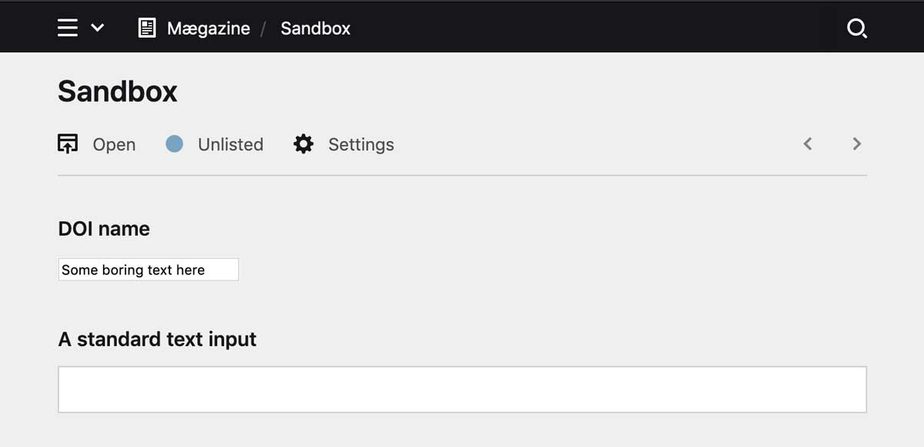Image resolution: width=924 pixels, height=447 pixels.
Task: Click the Settings gear icon
Action: point(303,144)
